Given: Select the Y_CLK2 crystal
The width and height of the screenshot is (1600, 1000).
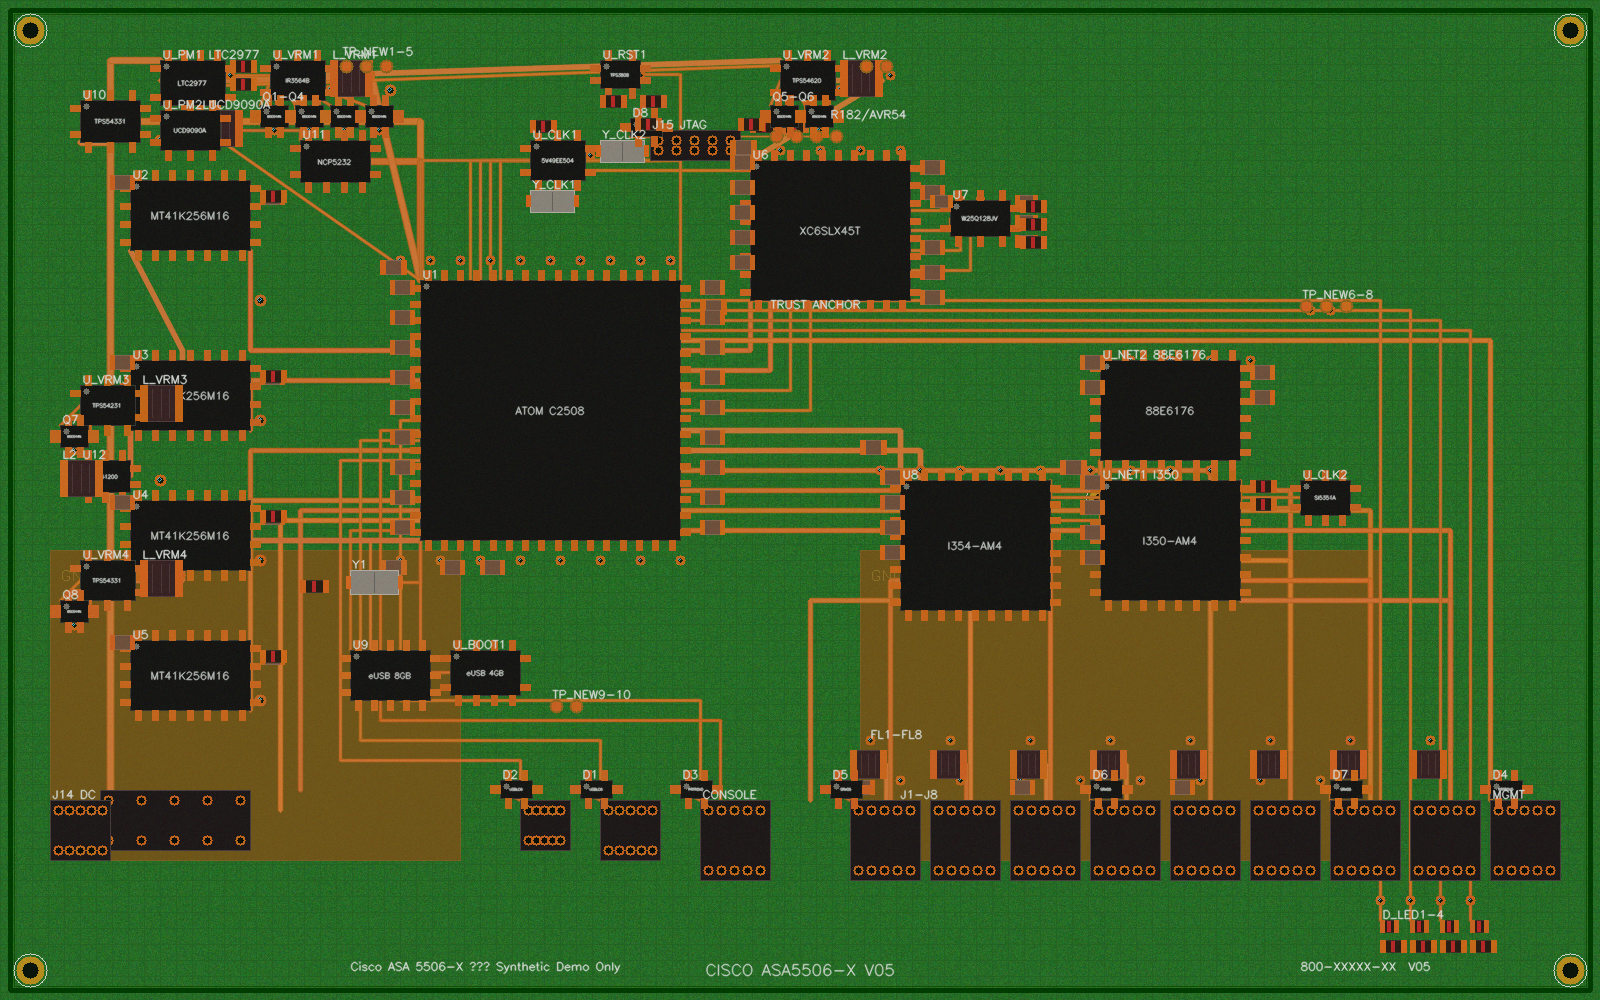Looking at the screenshot, I should [623, 151].
